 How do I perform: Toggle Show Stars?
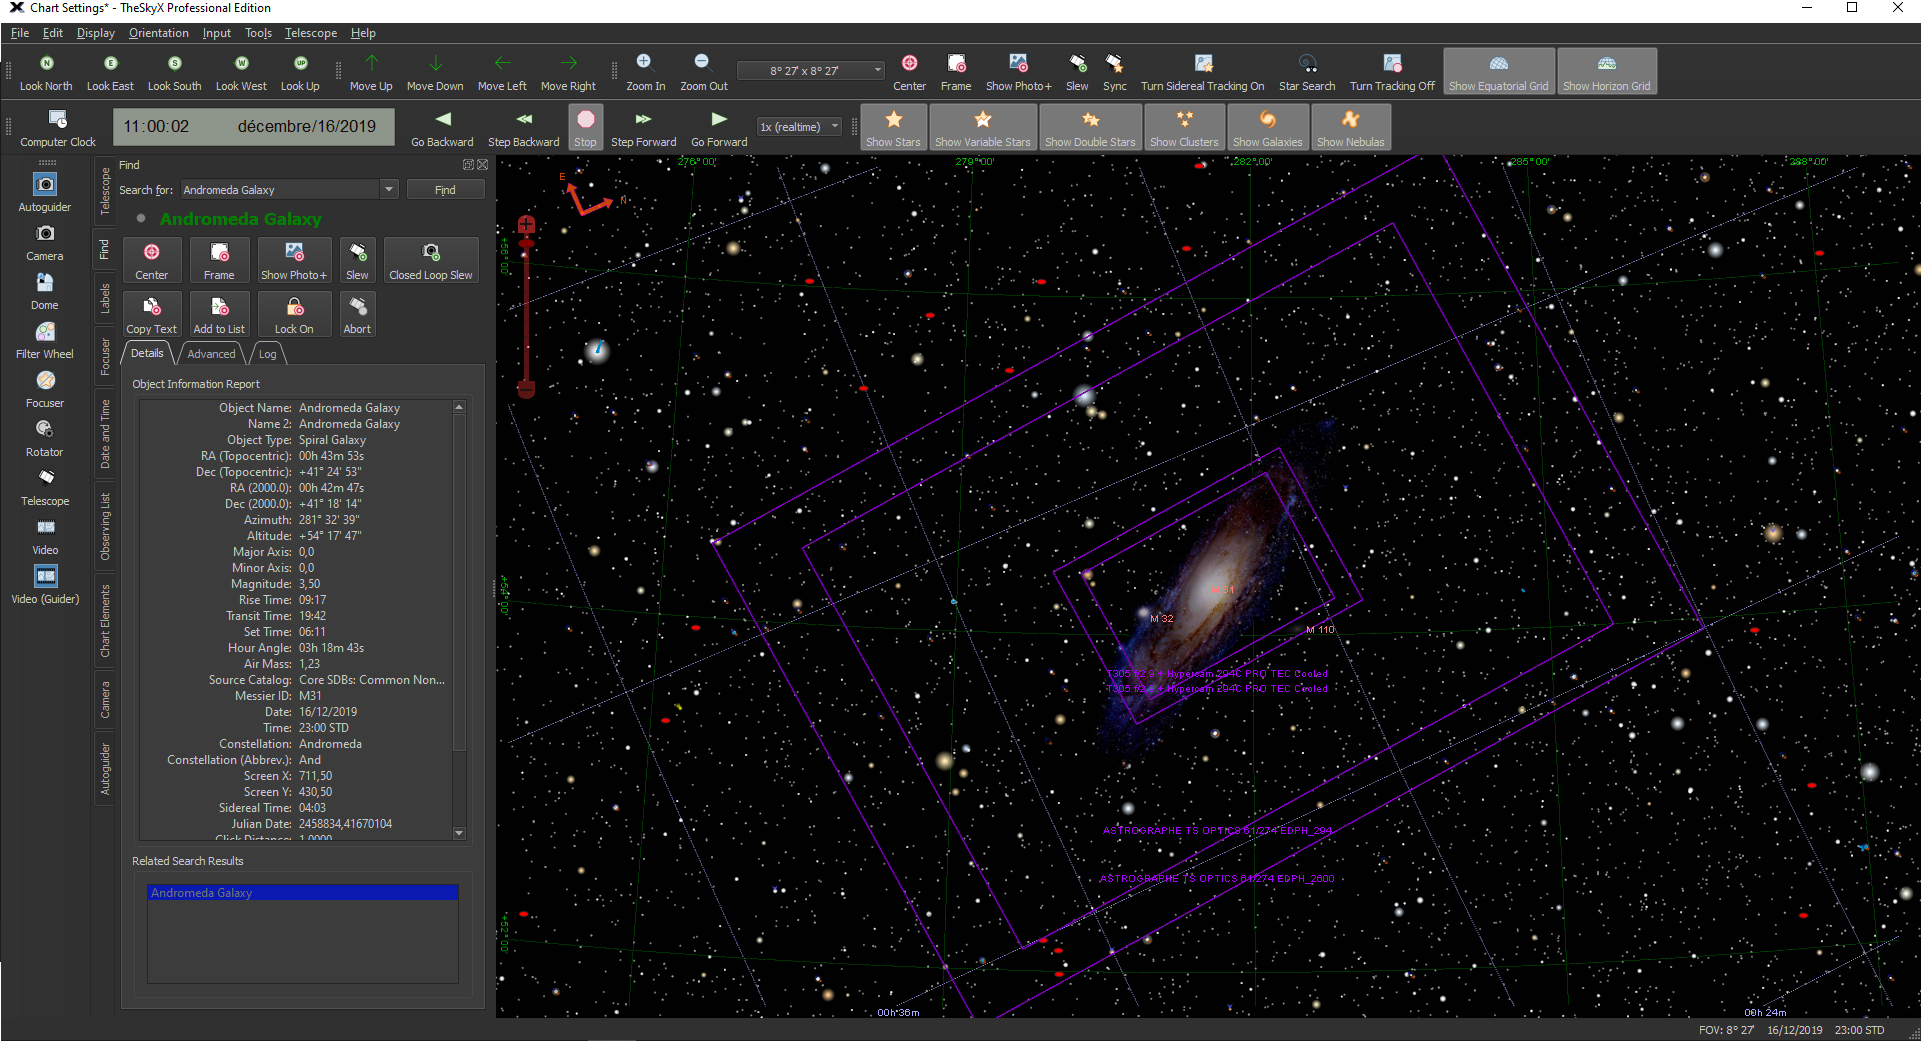tap(893, 127)
